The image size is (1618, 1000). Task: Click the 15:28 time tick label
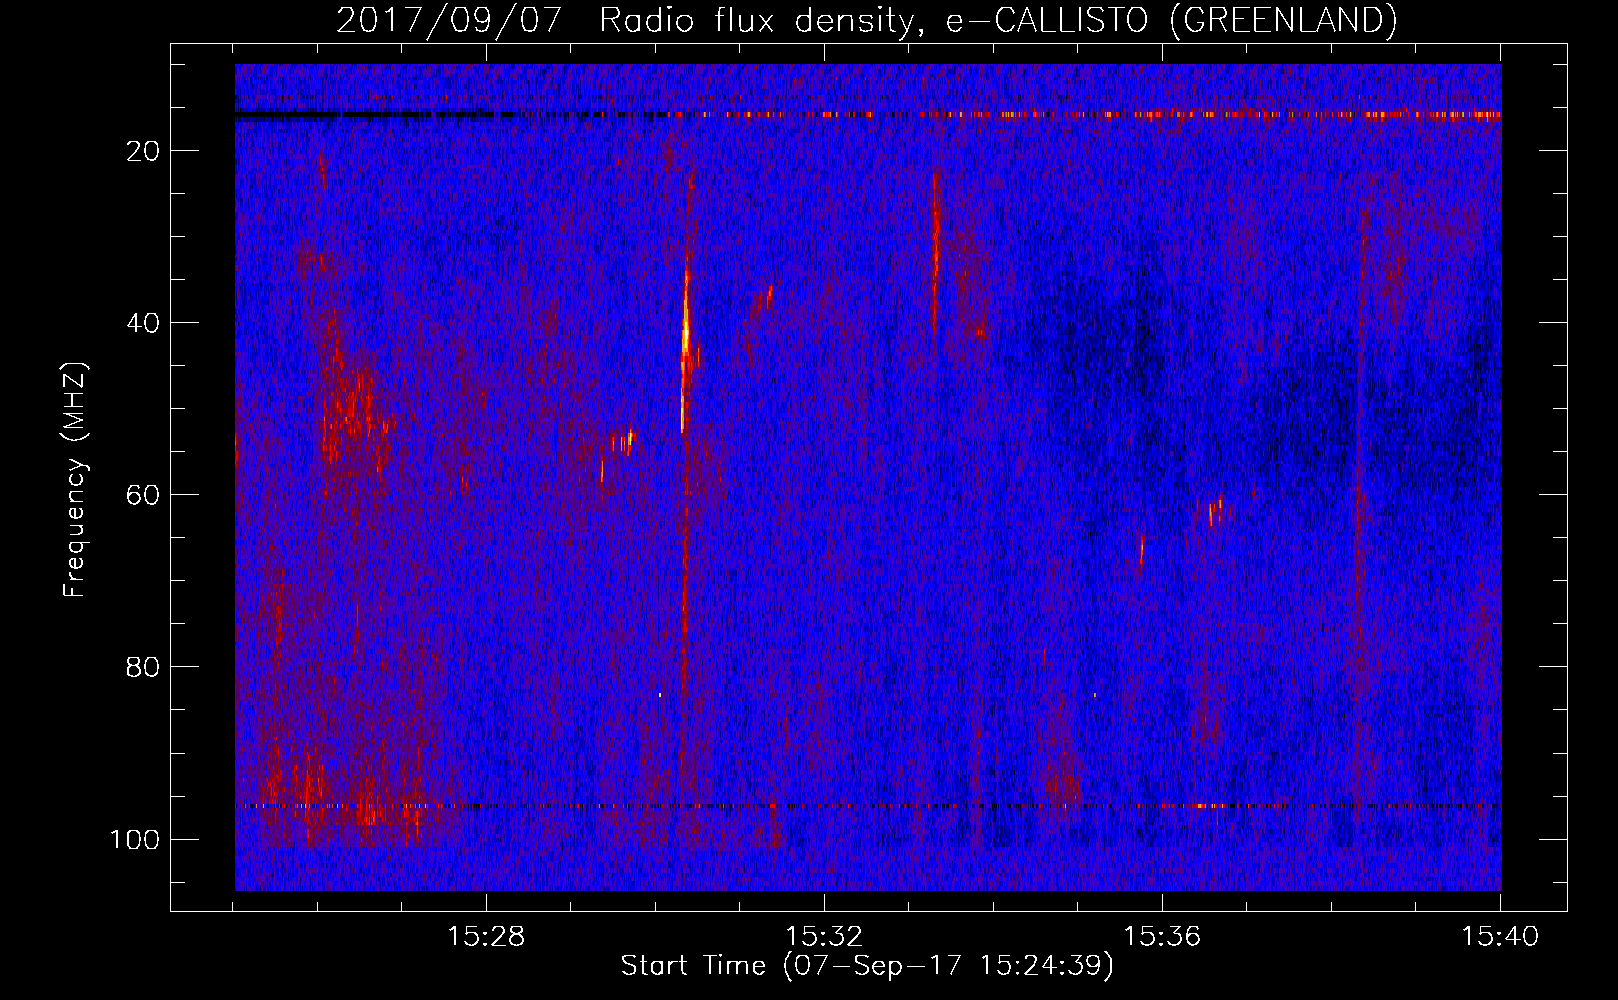coord(486,937)
